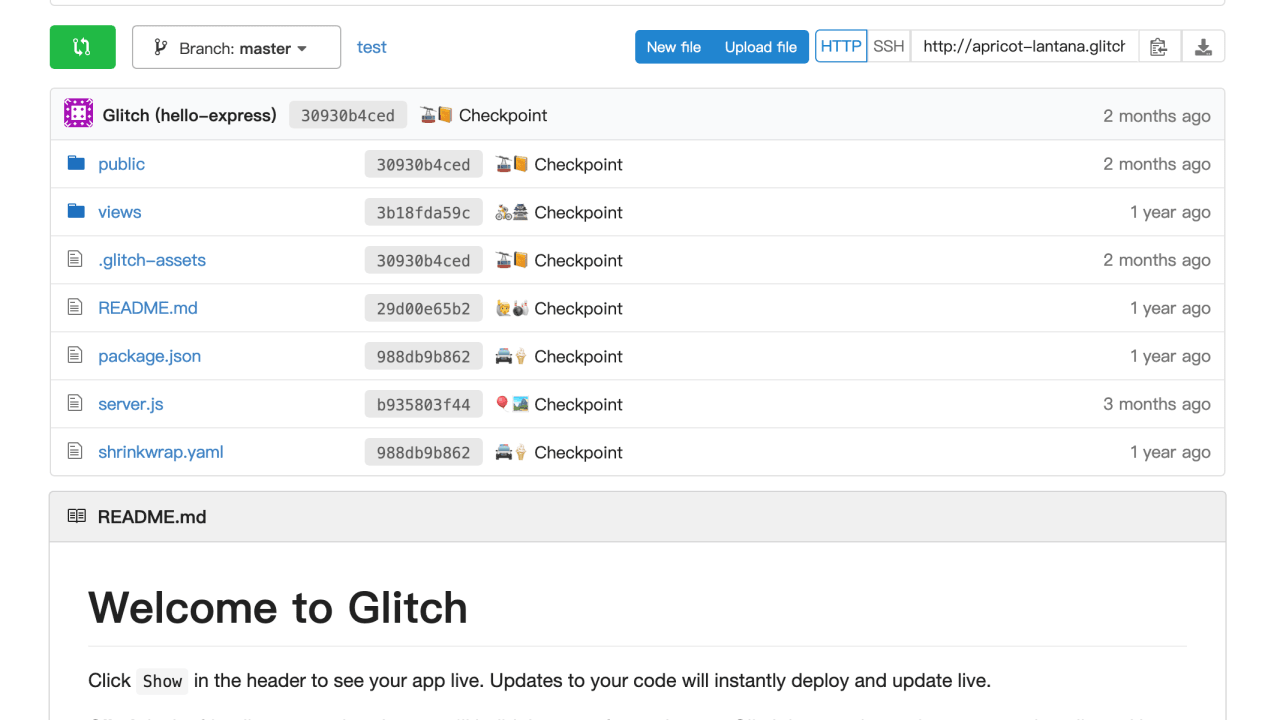Click the Glitch purple avatar icon

79,113
